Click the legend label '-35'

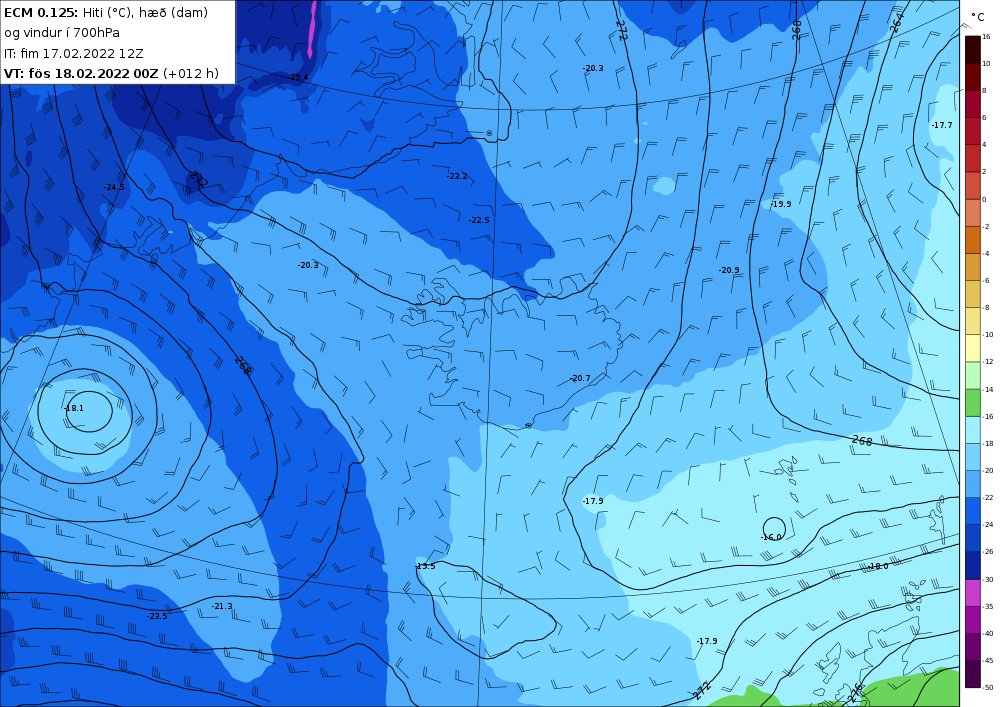click(987, 607)
